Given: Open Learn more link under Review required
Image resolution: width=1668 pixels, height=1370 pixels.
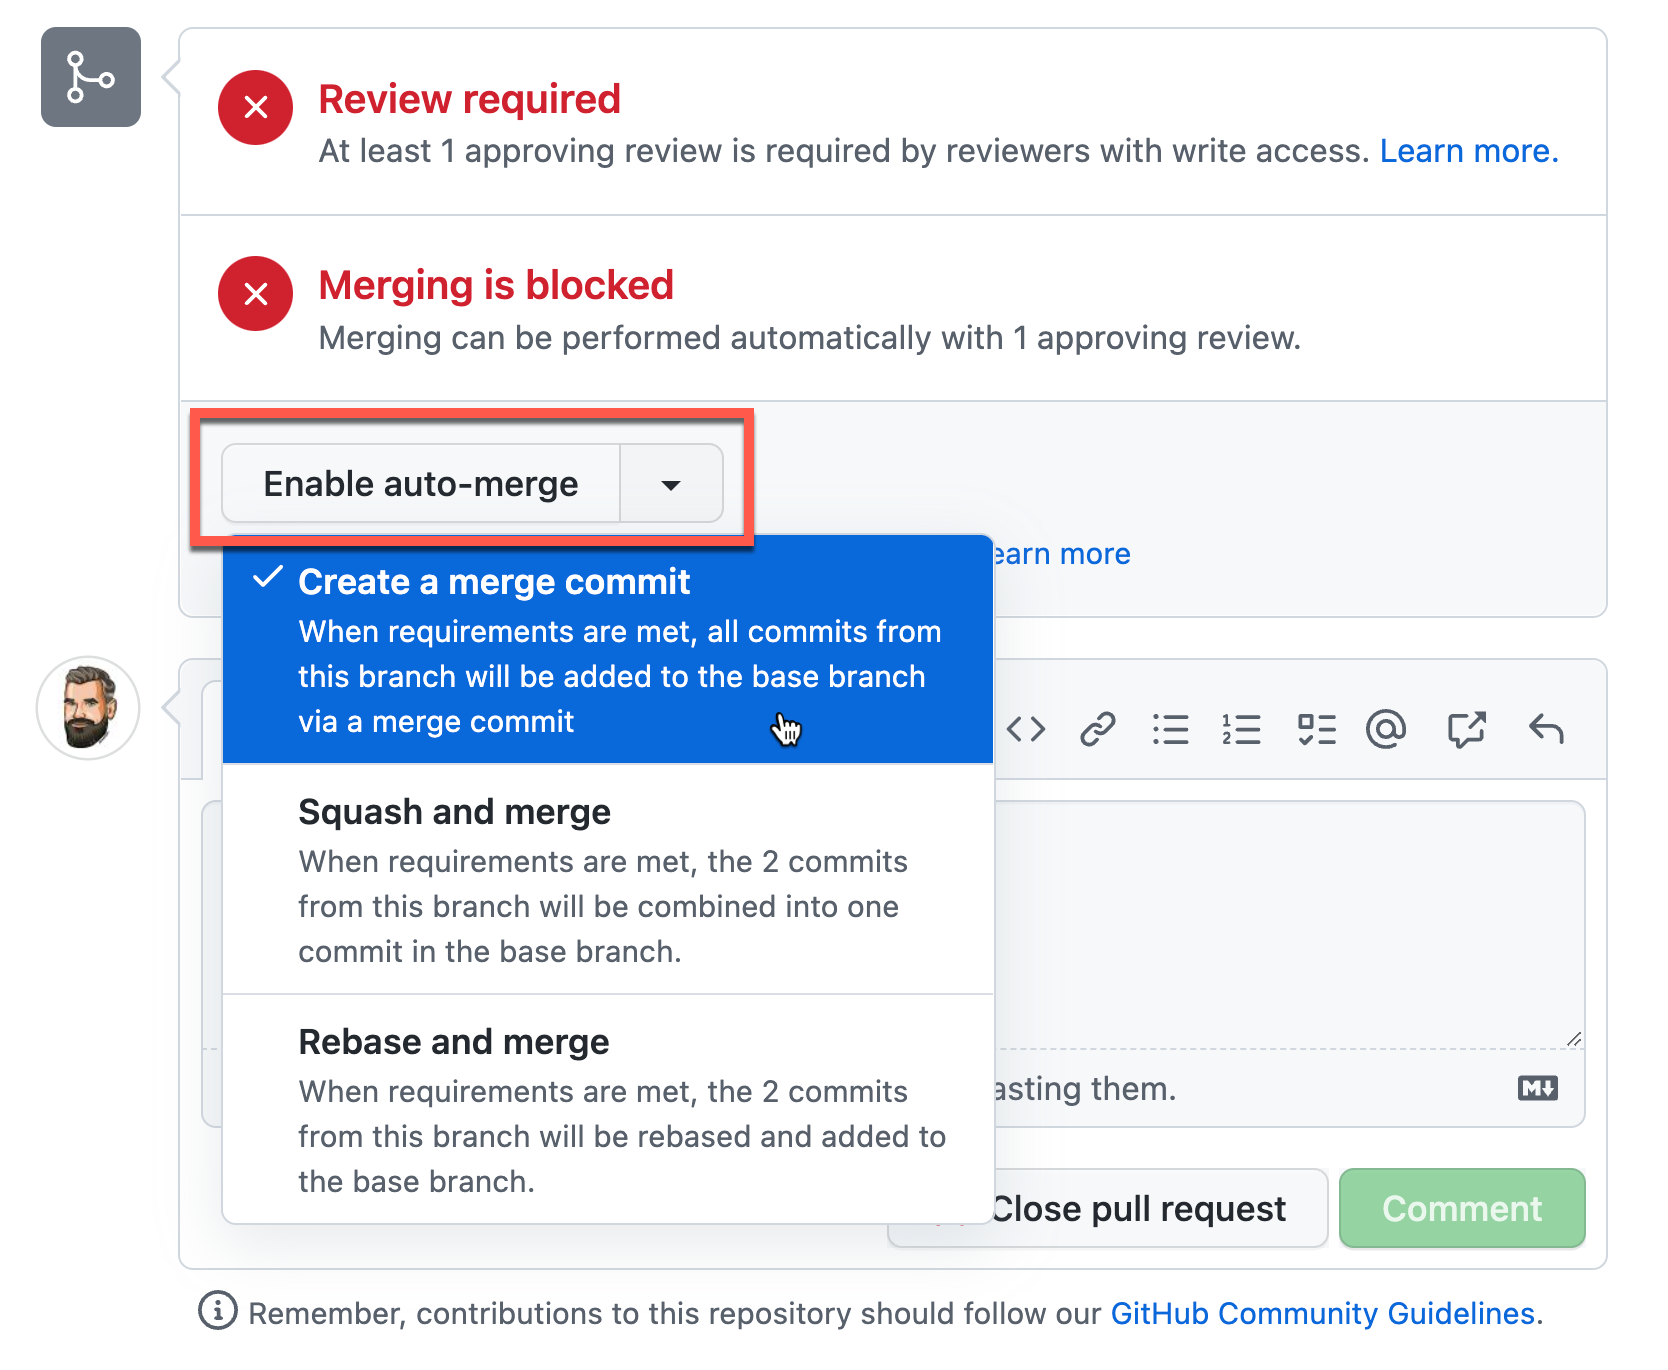Looking at the screenshot, I should (x=1469, y=151).
